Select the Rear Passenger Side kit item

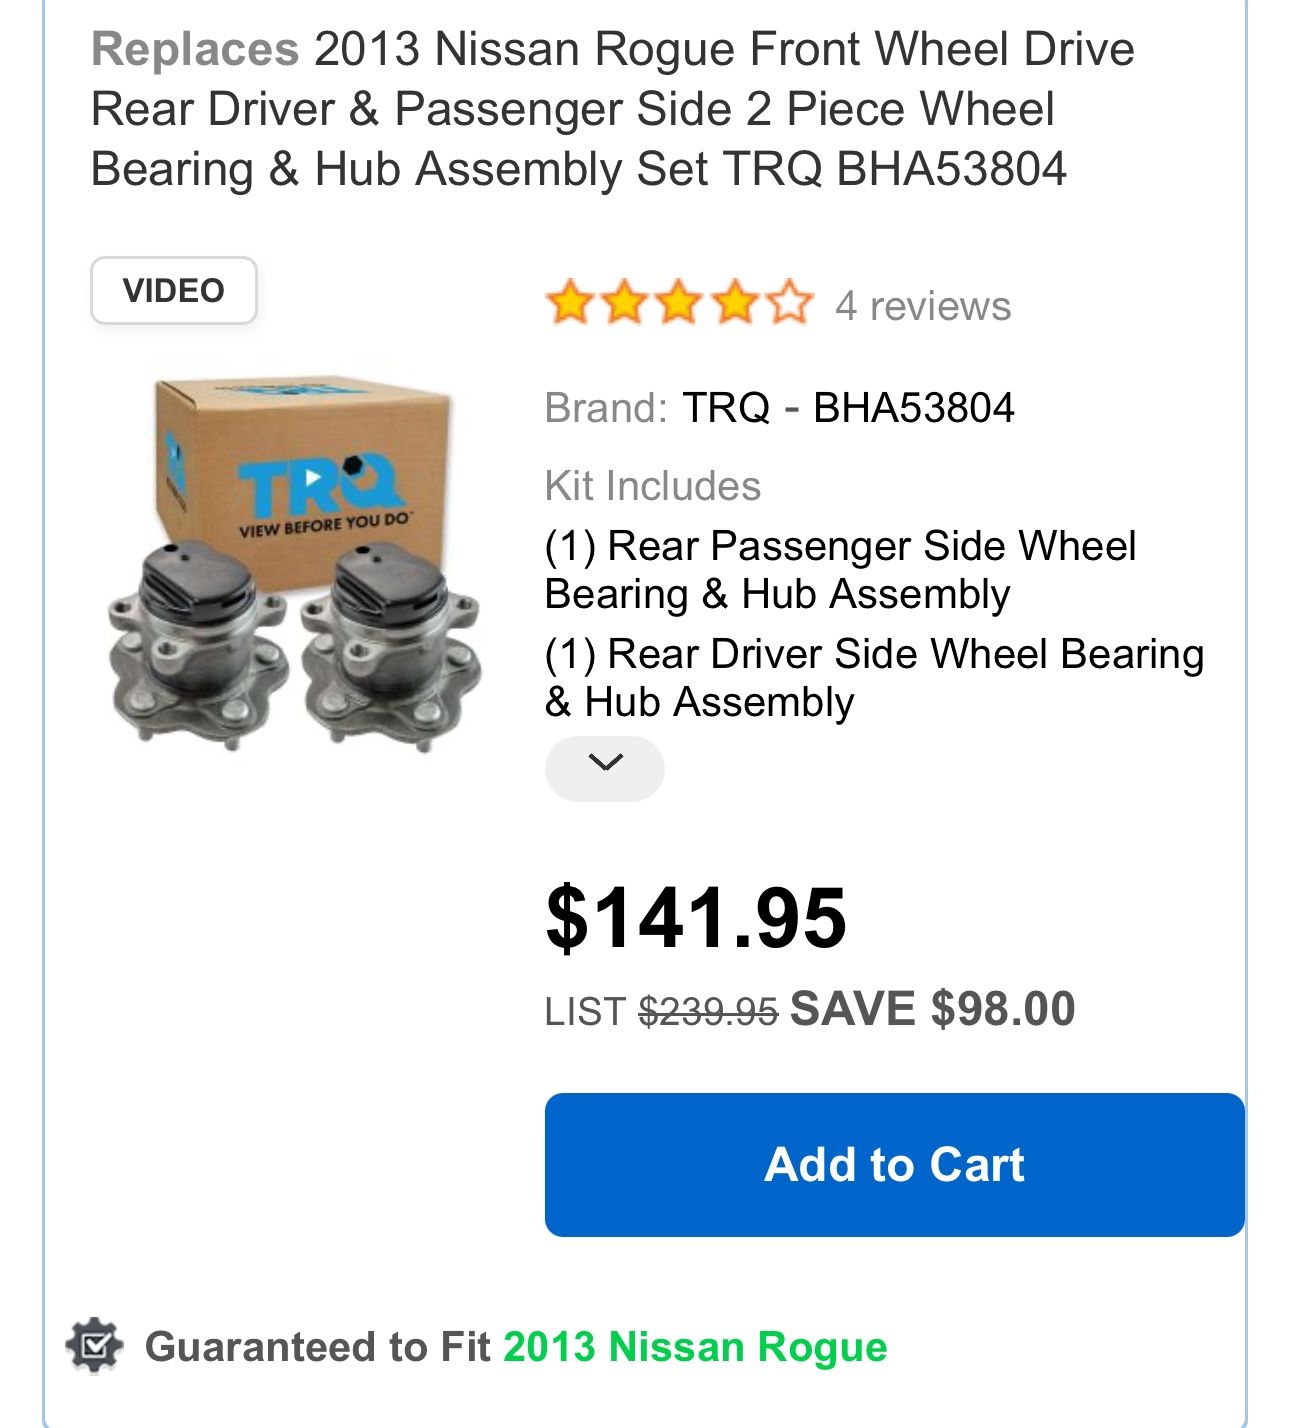(x=840, y=570)
